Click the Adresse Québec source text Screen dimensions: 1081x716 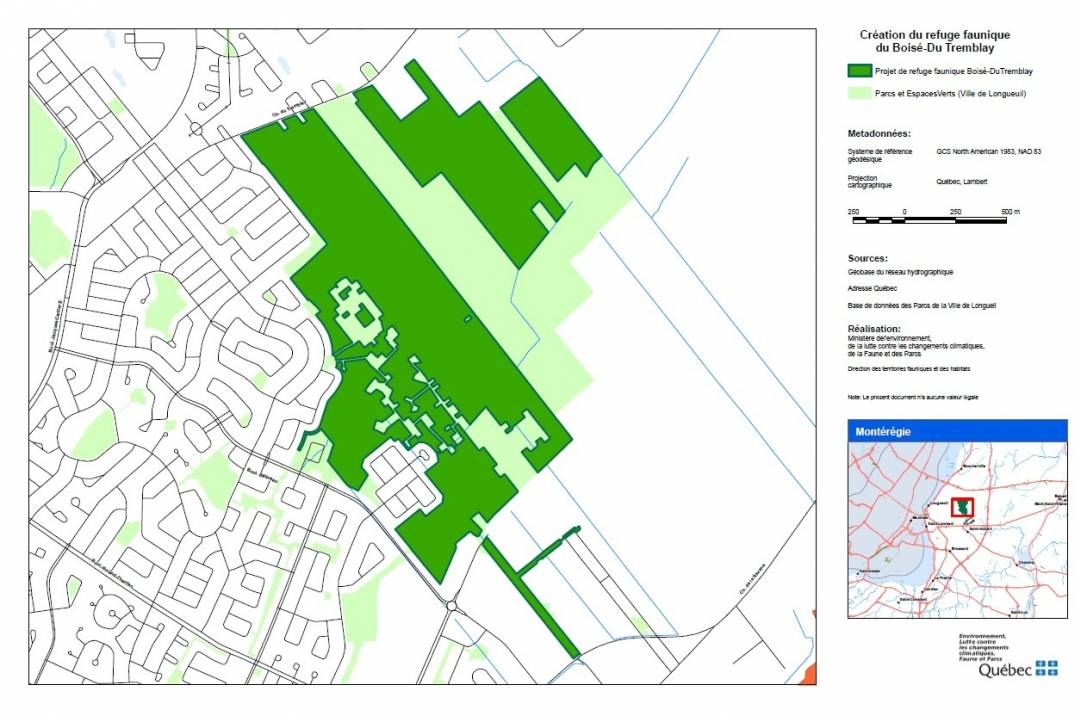[x=872, y=288]
